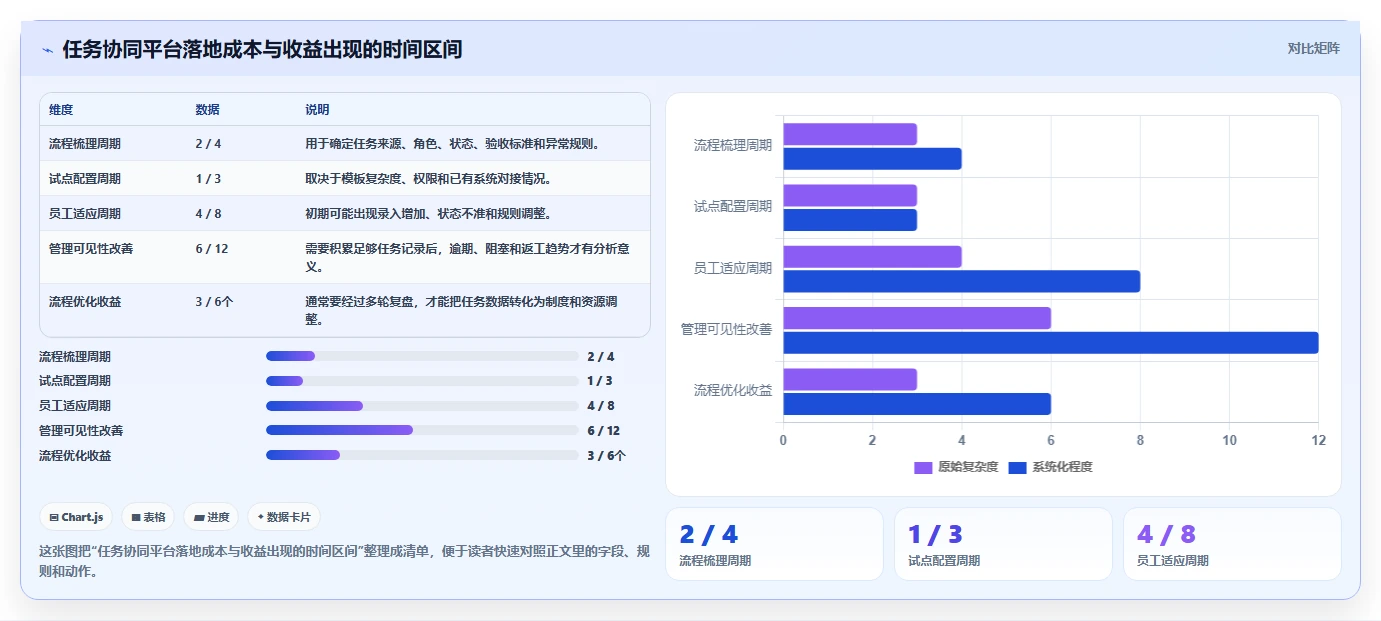This screenshot has height=621, width=1381.
Task: Click the blue chart bar for 流程优化收益
Action: click(917, 404)
